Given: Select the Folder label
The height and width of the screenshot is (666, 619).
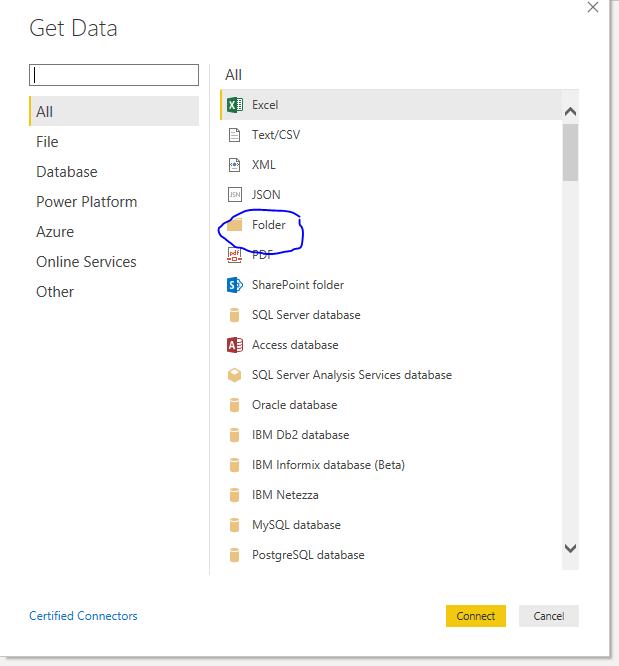Looking at the screenshot, I should pyautogui.click(x=269, y=225).
